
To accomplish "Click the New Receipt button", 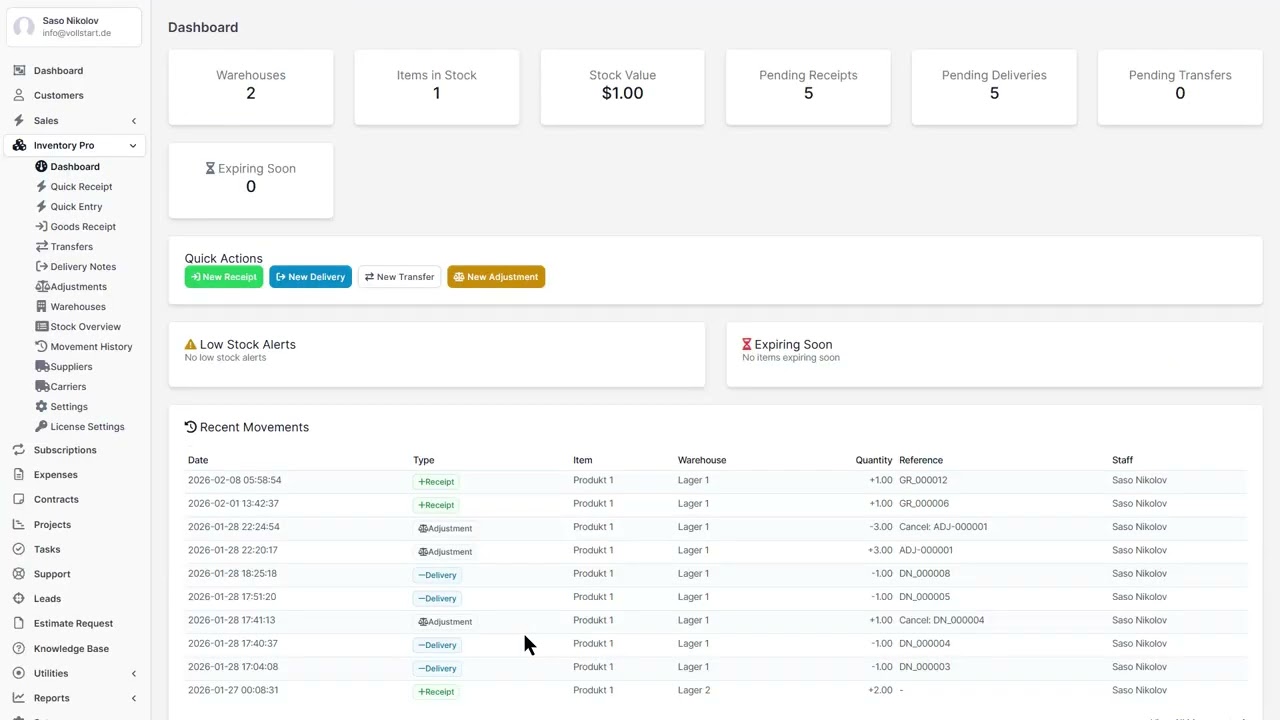I will pos(224,277).
